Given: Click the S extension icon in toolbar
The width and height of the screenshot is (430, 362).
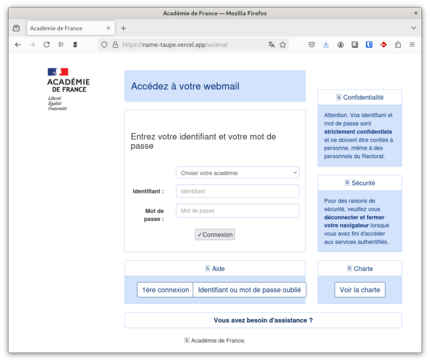Looking at the screenshot, I should (75, 44).
